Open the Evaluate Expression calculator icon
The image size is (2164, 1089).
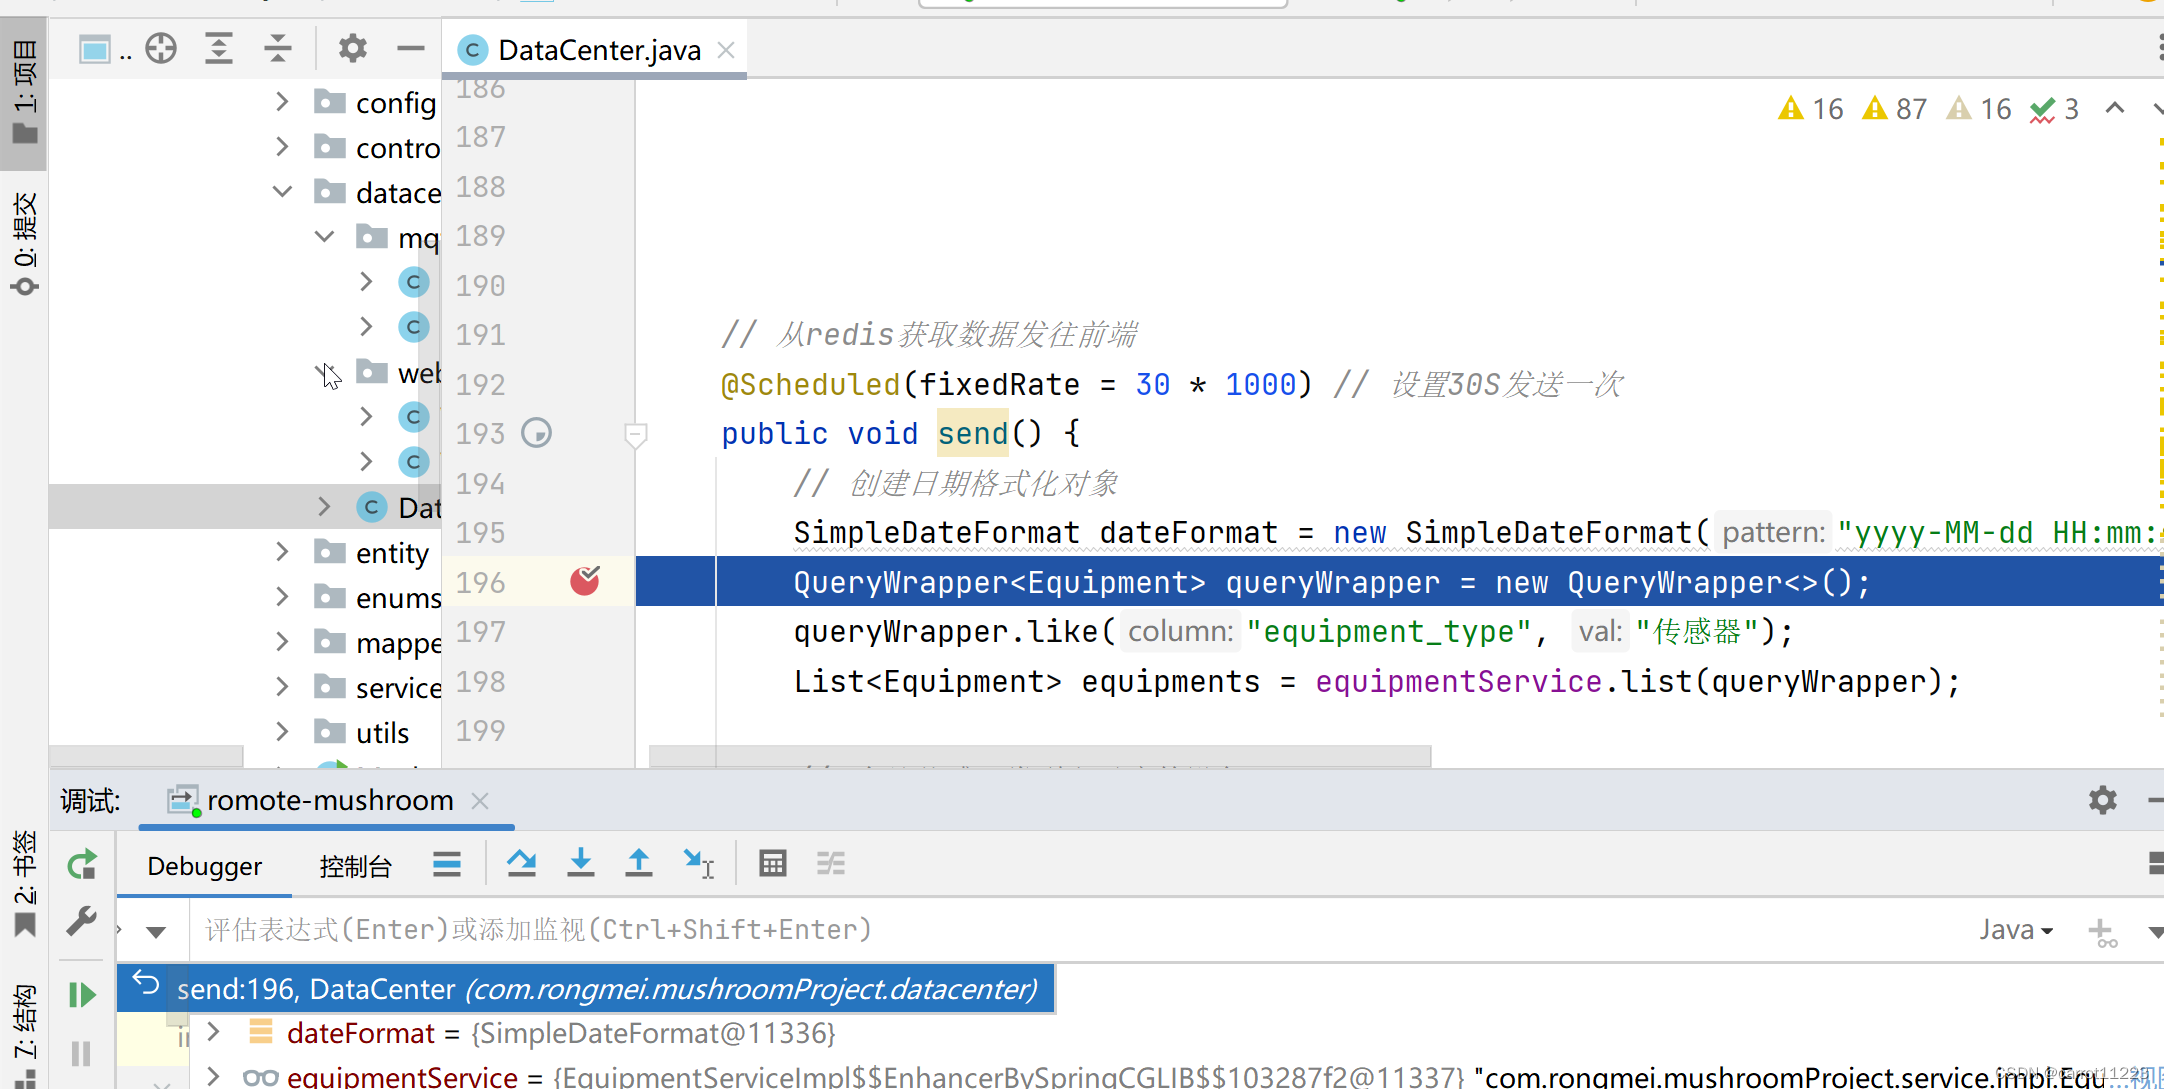pyautogui.click(x=772, y=863)
